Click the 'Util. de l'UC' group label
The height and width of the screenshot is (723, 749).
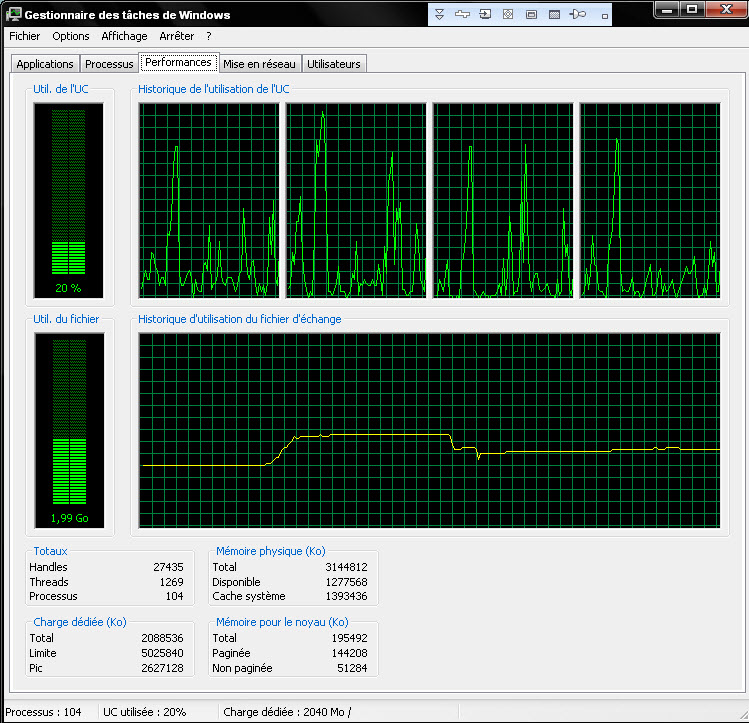click(x=61, y=89)
